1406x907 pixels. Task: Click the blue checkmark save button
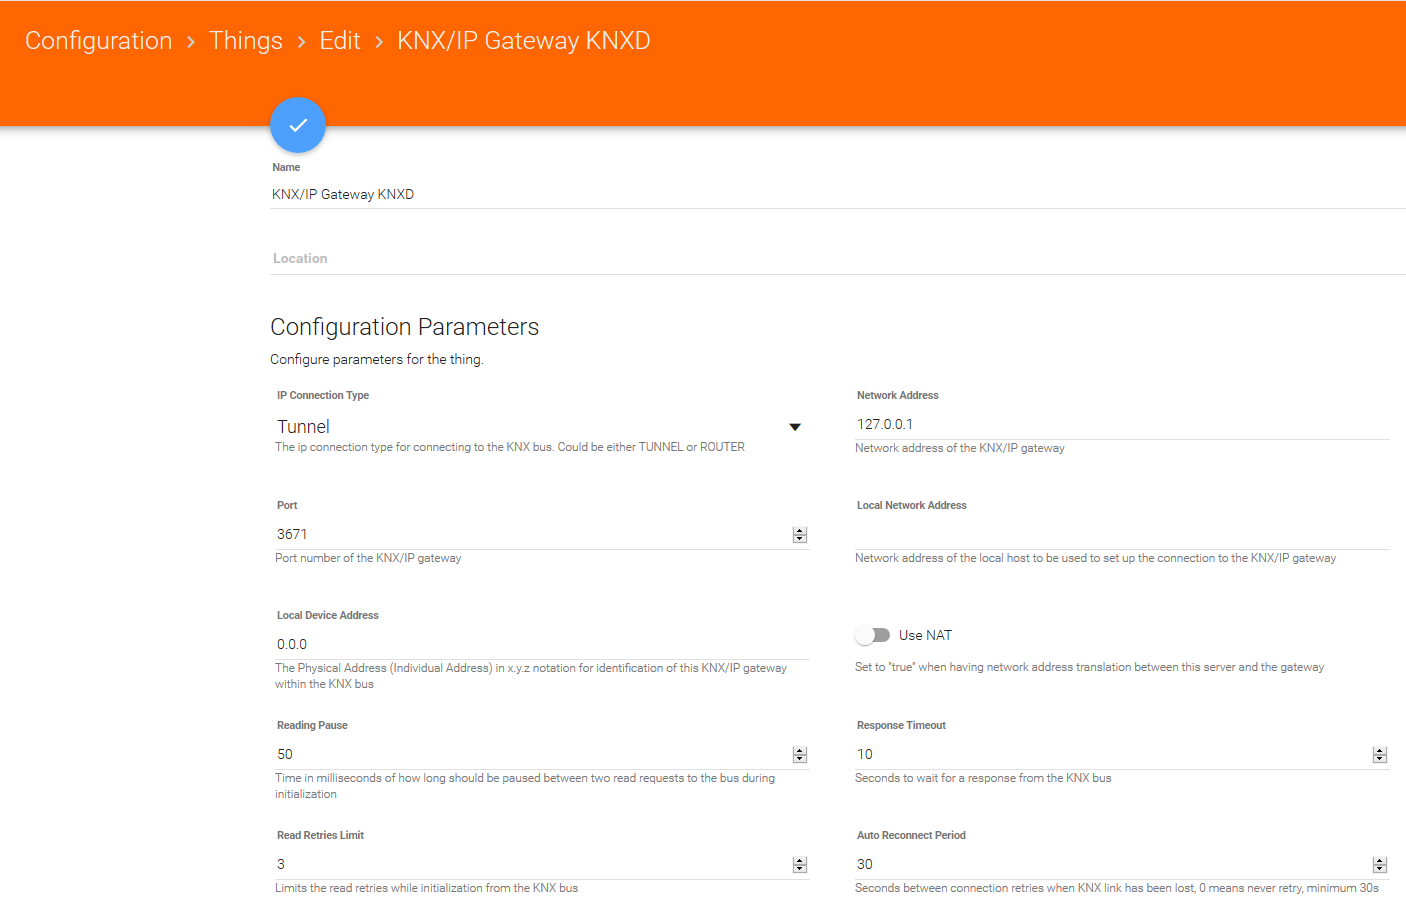pyautogui.click(x=298, y=125)
